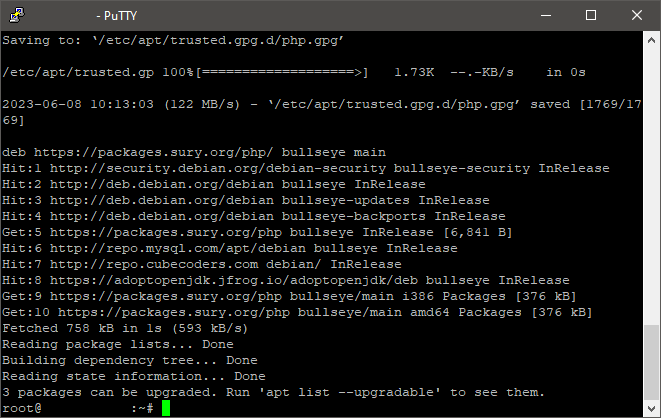
Task: Maximize the PuTTY window
Action: click(591, 15)
